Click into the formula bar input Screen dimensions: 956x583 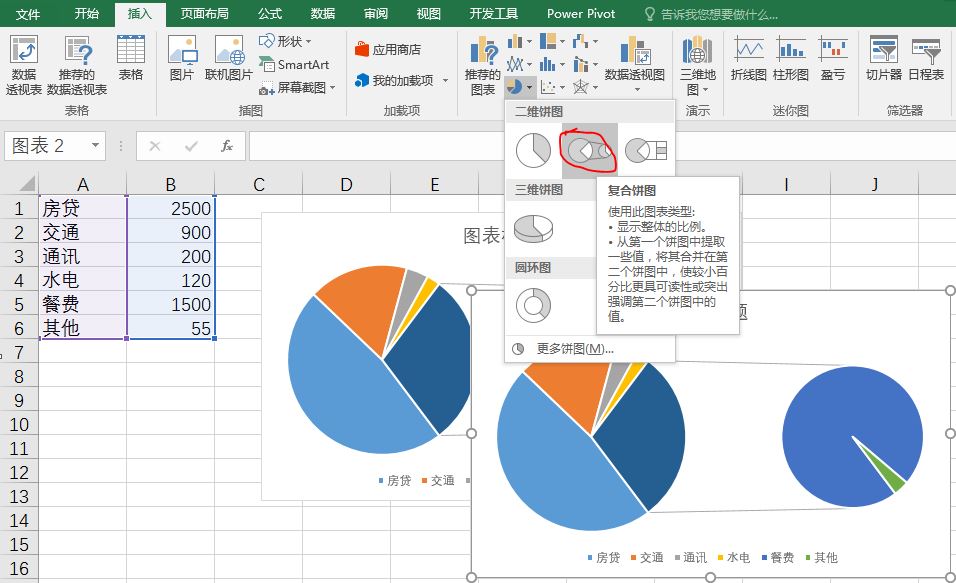376,146
